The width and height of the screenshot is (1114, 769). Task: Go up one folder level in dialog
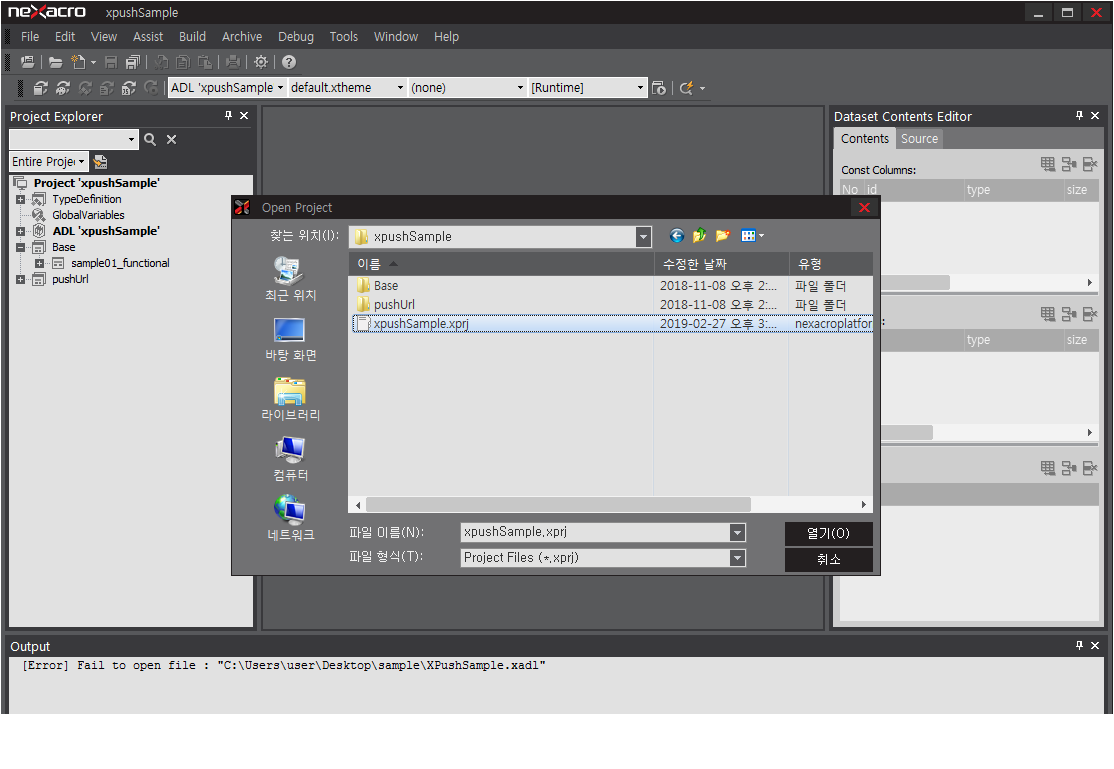pos(700,236)
